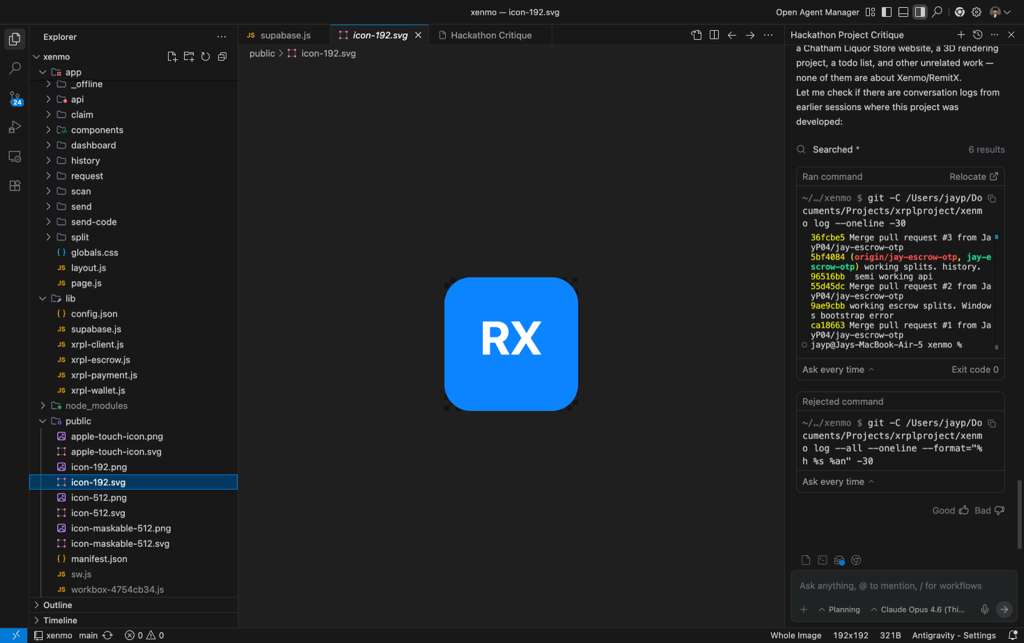Click microphone voice input icon
Screen dimensions: 1024x643
click(x=984, y=609)
